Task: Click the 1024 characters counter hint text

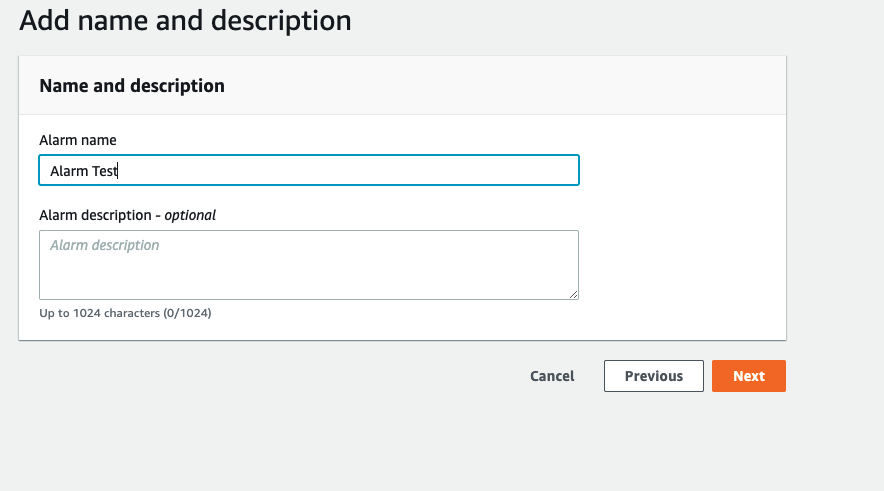Action: (125, 313)
